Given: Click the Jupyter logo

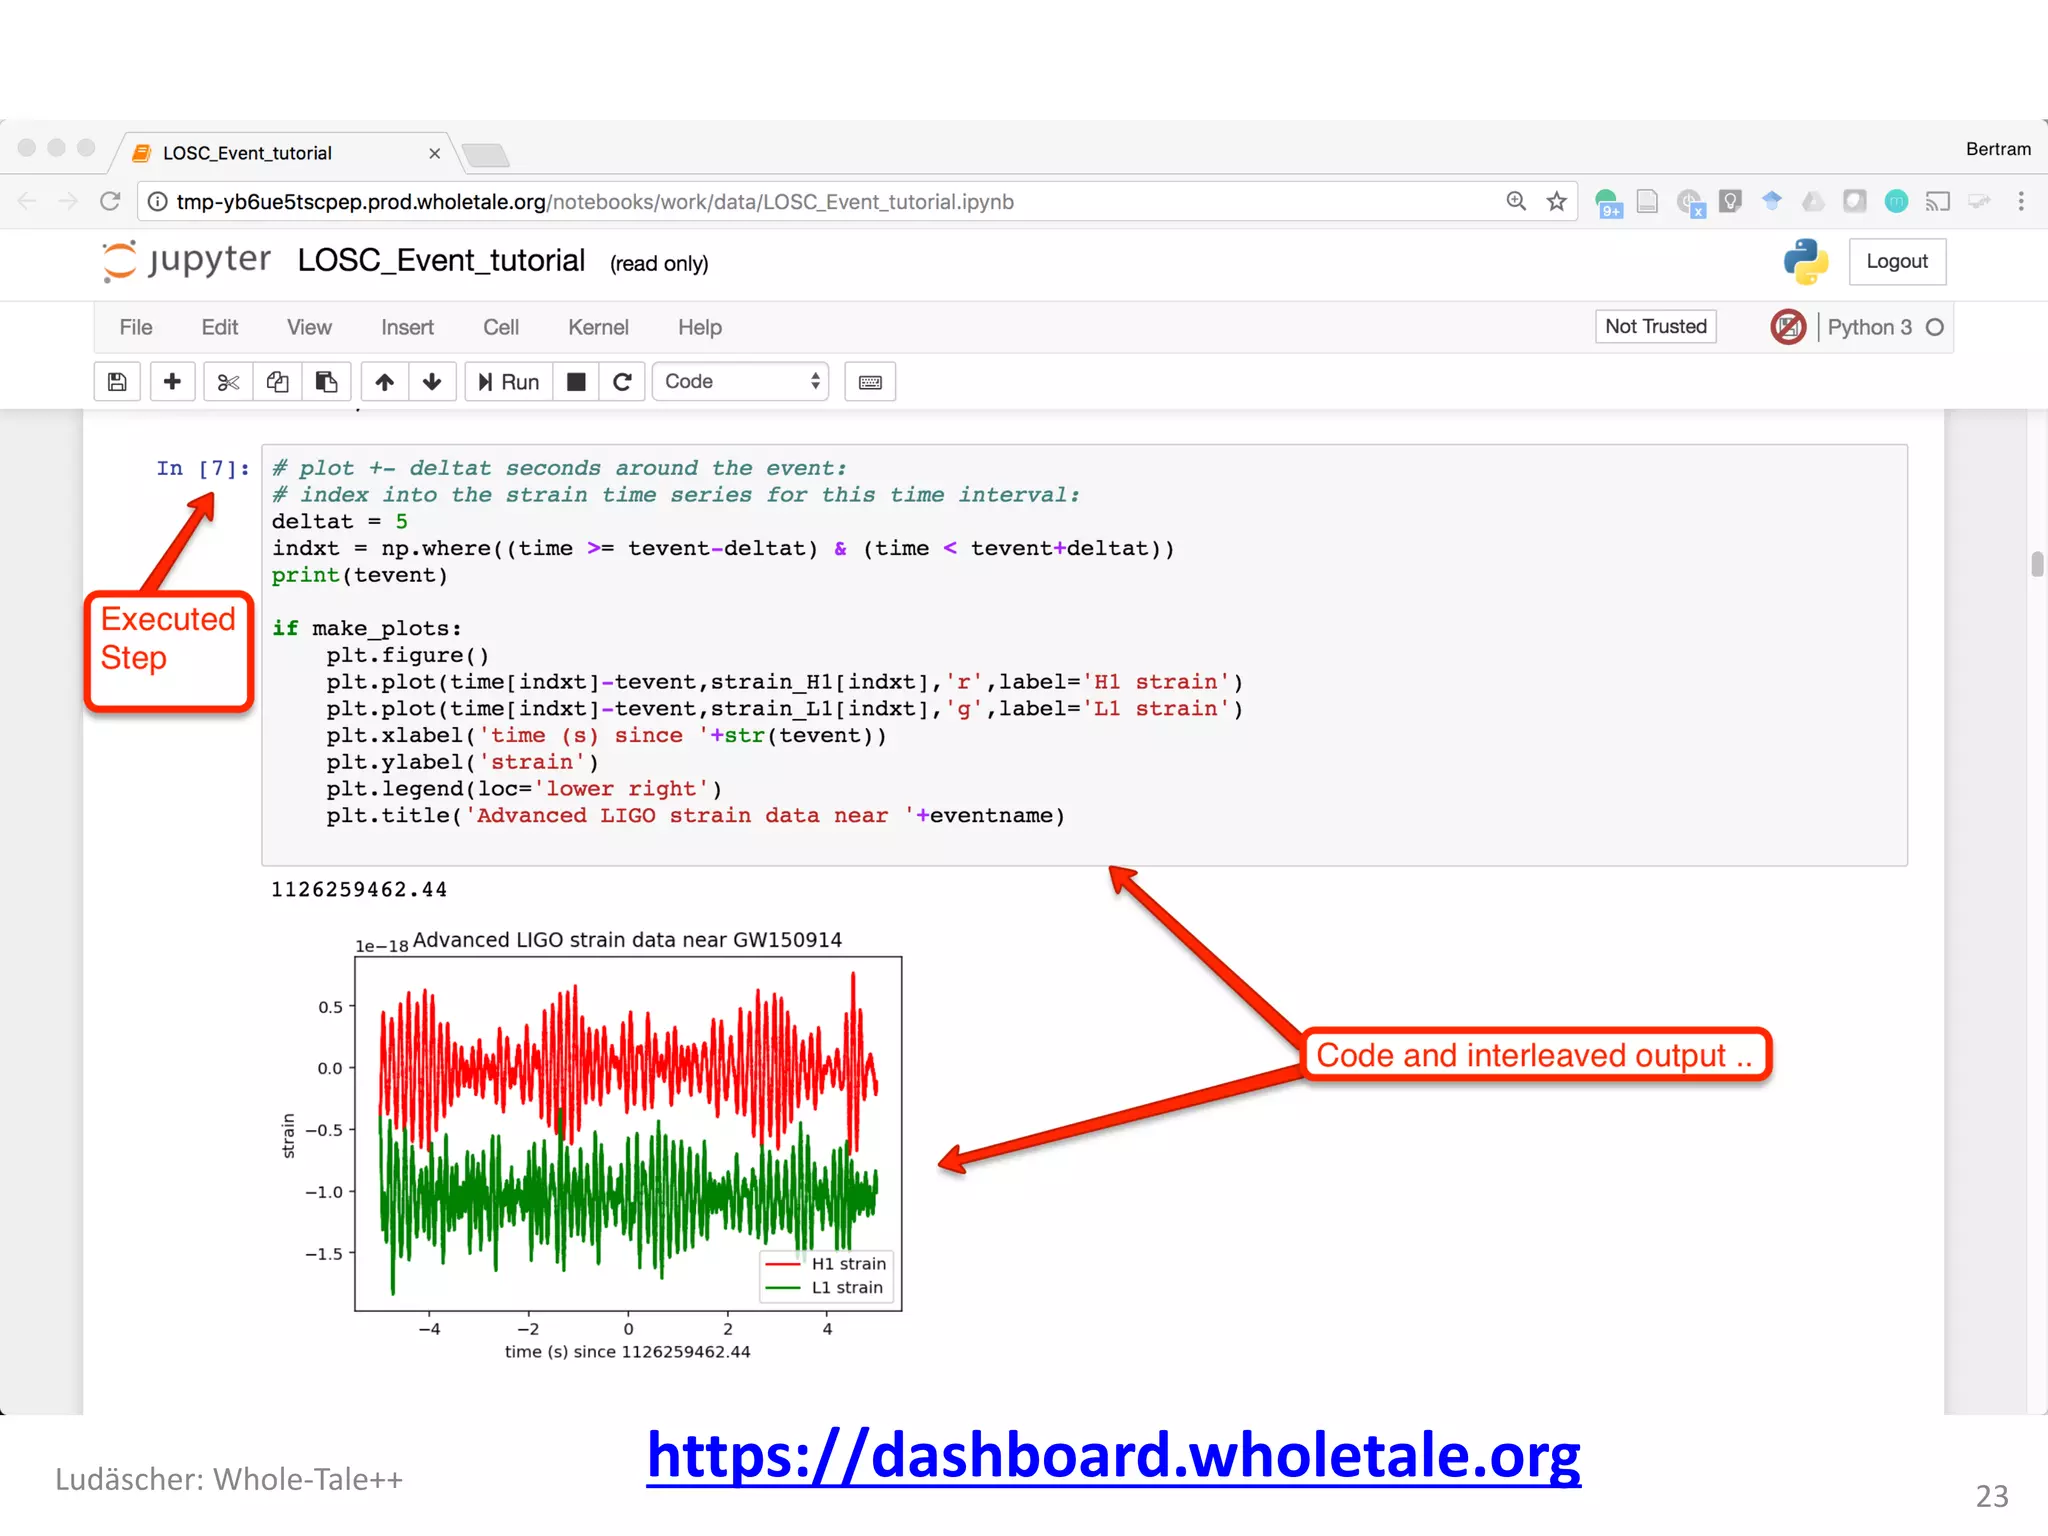Looking at the screenshot, I should [x=187, y=261].
